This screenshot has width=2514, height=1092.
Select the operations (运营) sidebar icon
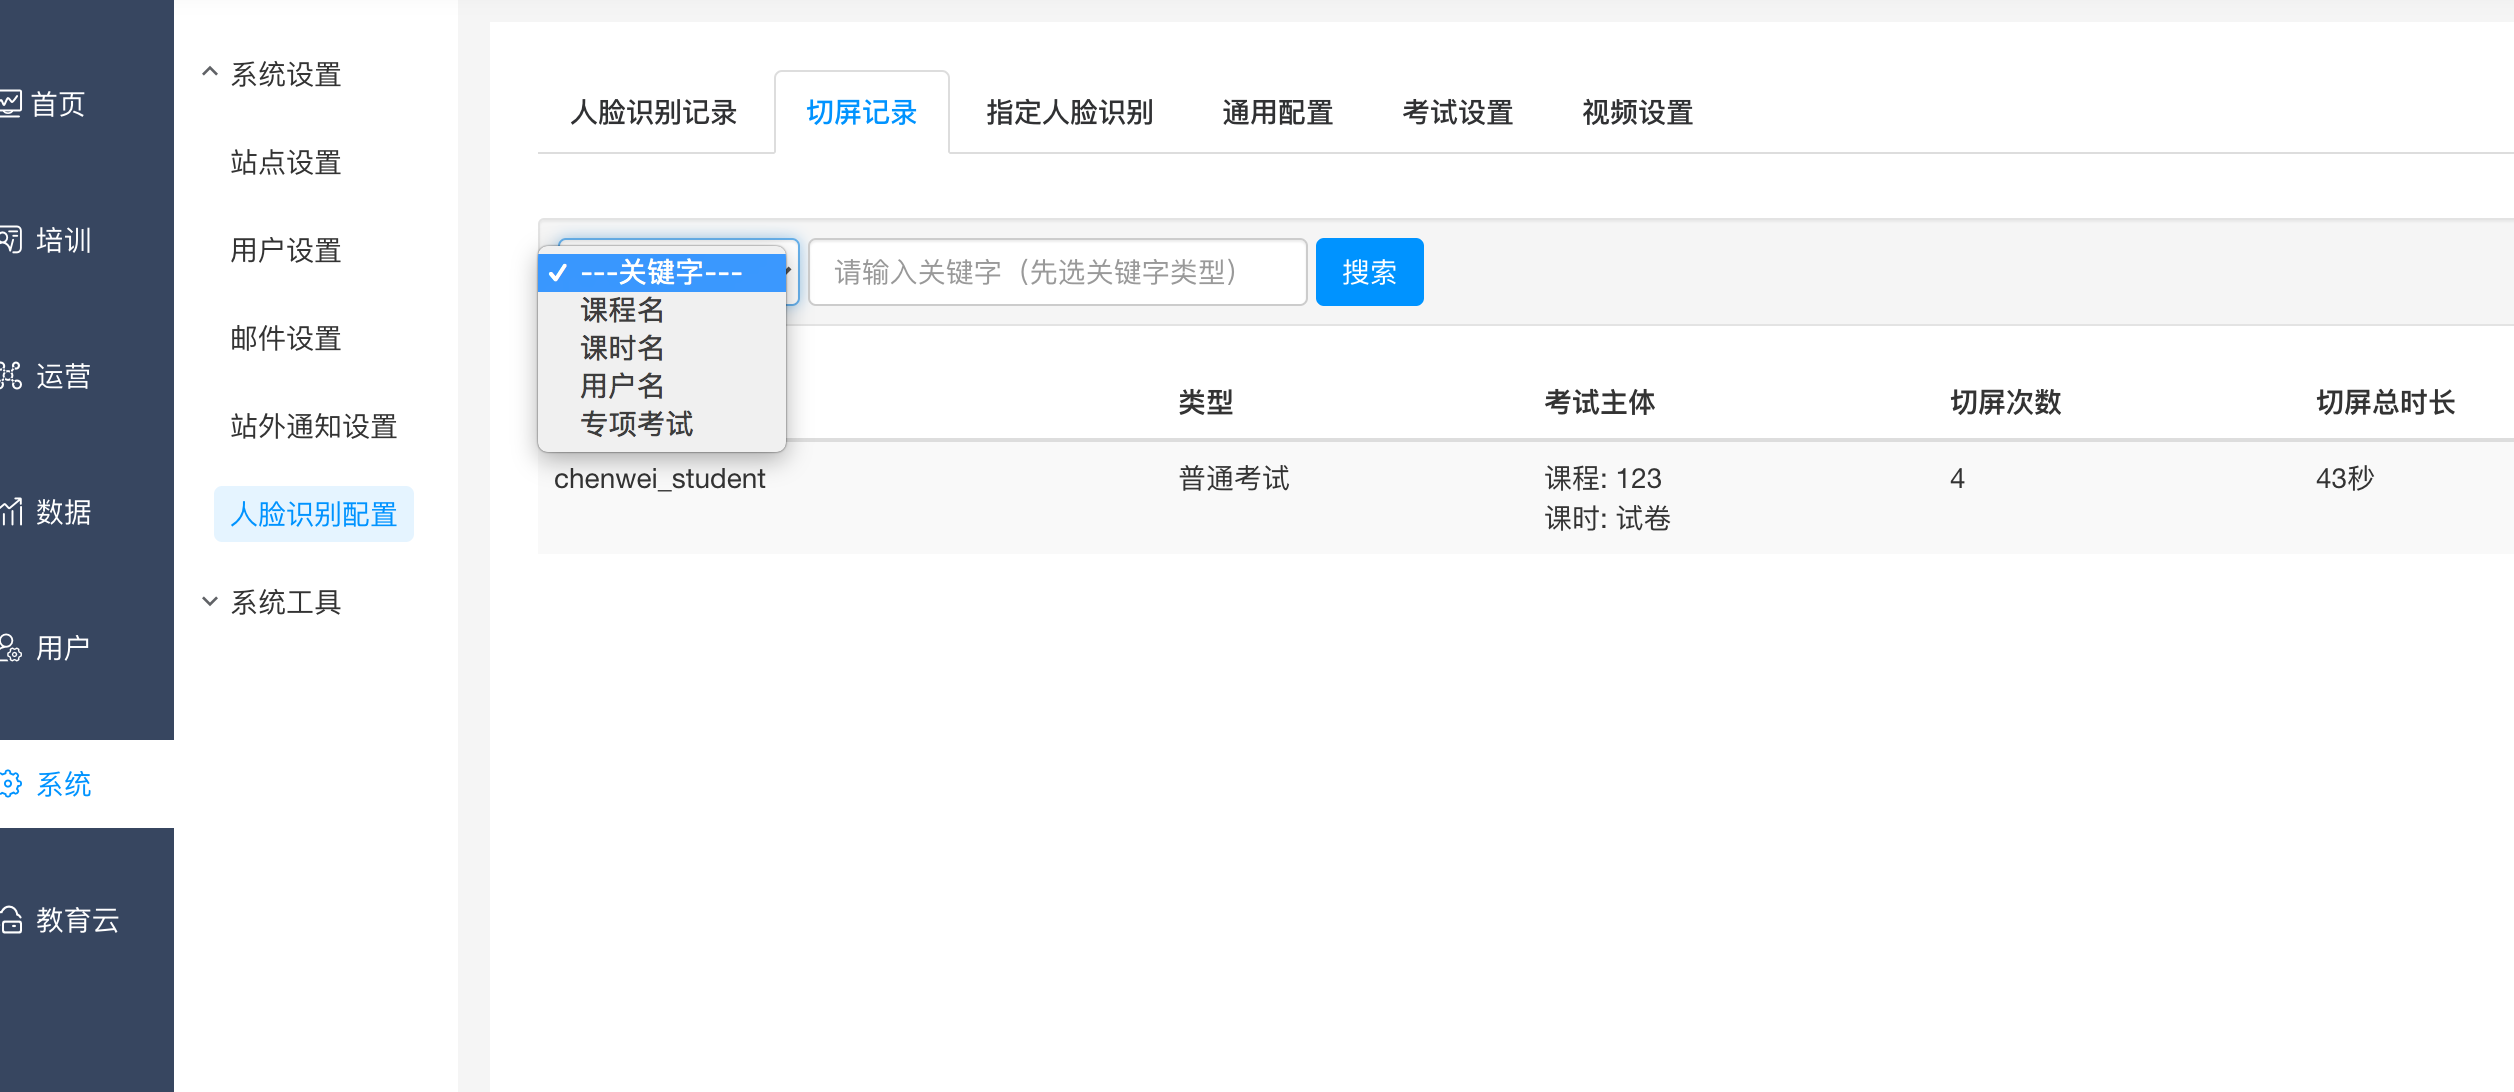tap(10, 375)
